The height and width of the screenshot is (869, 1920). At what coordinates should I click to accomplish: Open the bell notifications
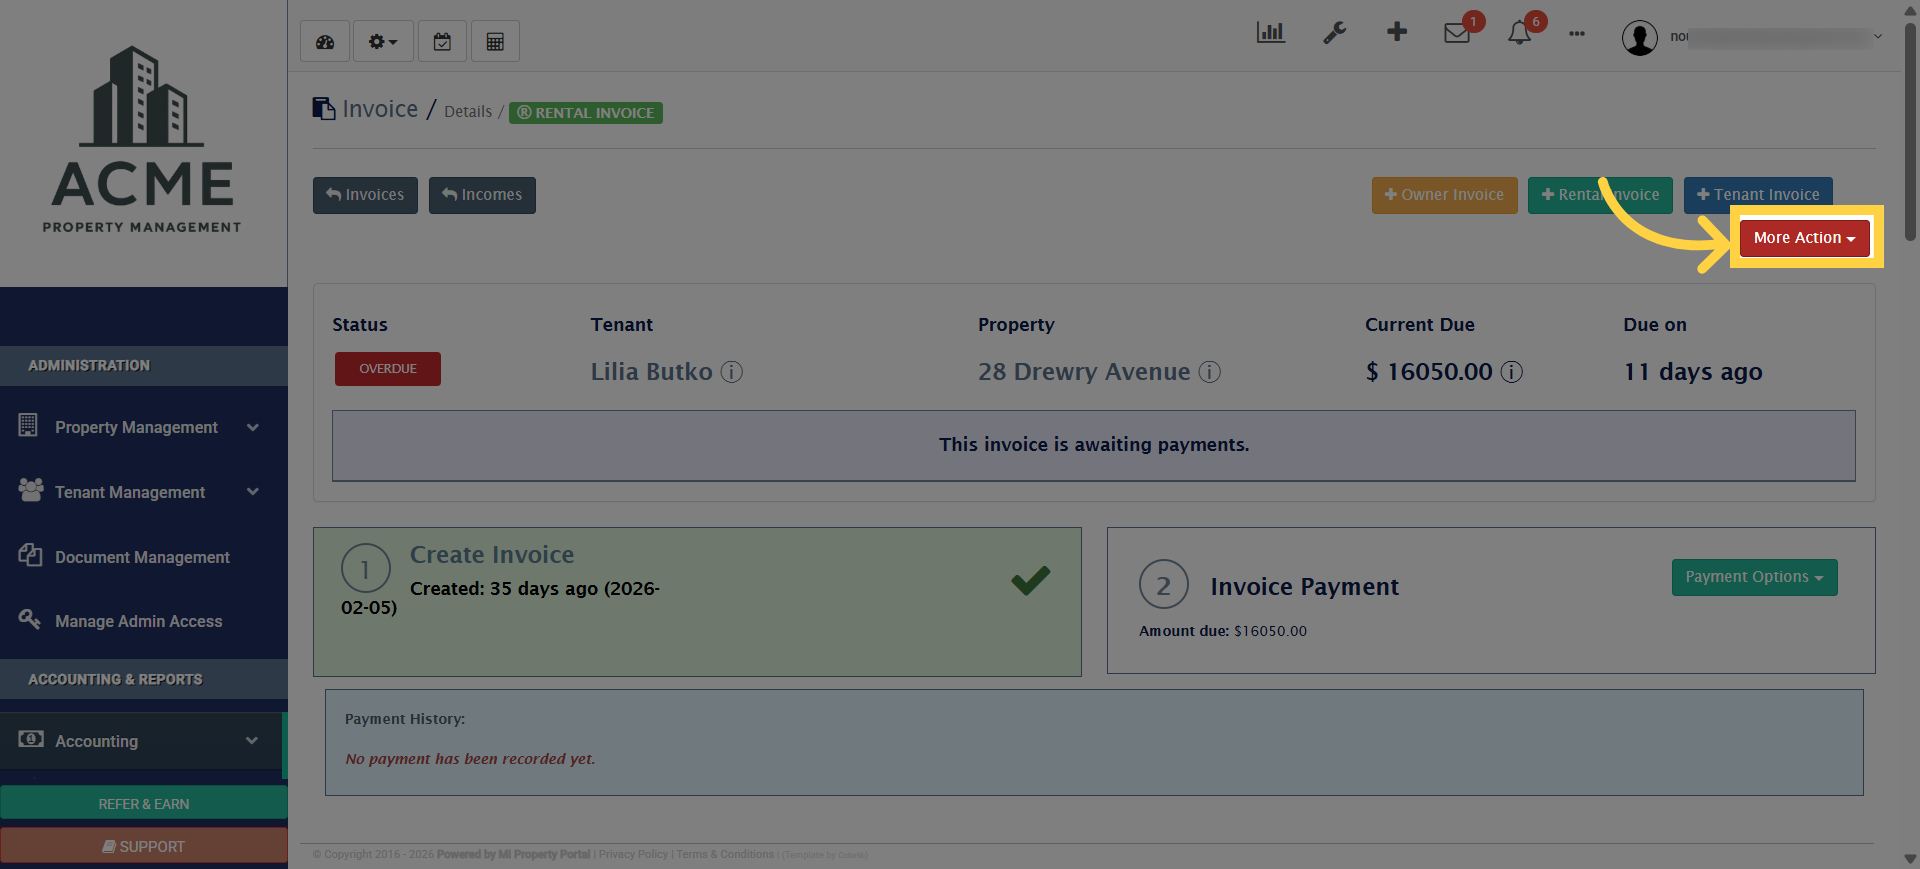(x=1519, y=33)
